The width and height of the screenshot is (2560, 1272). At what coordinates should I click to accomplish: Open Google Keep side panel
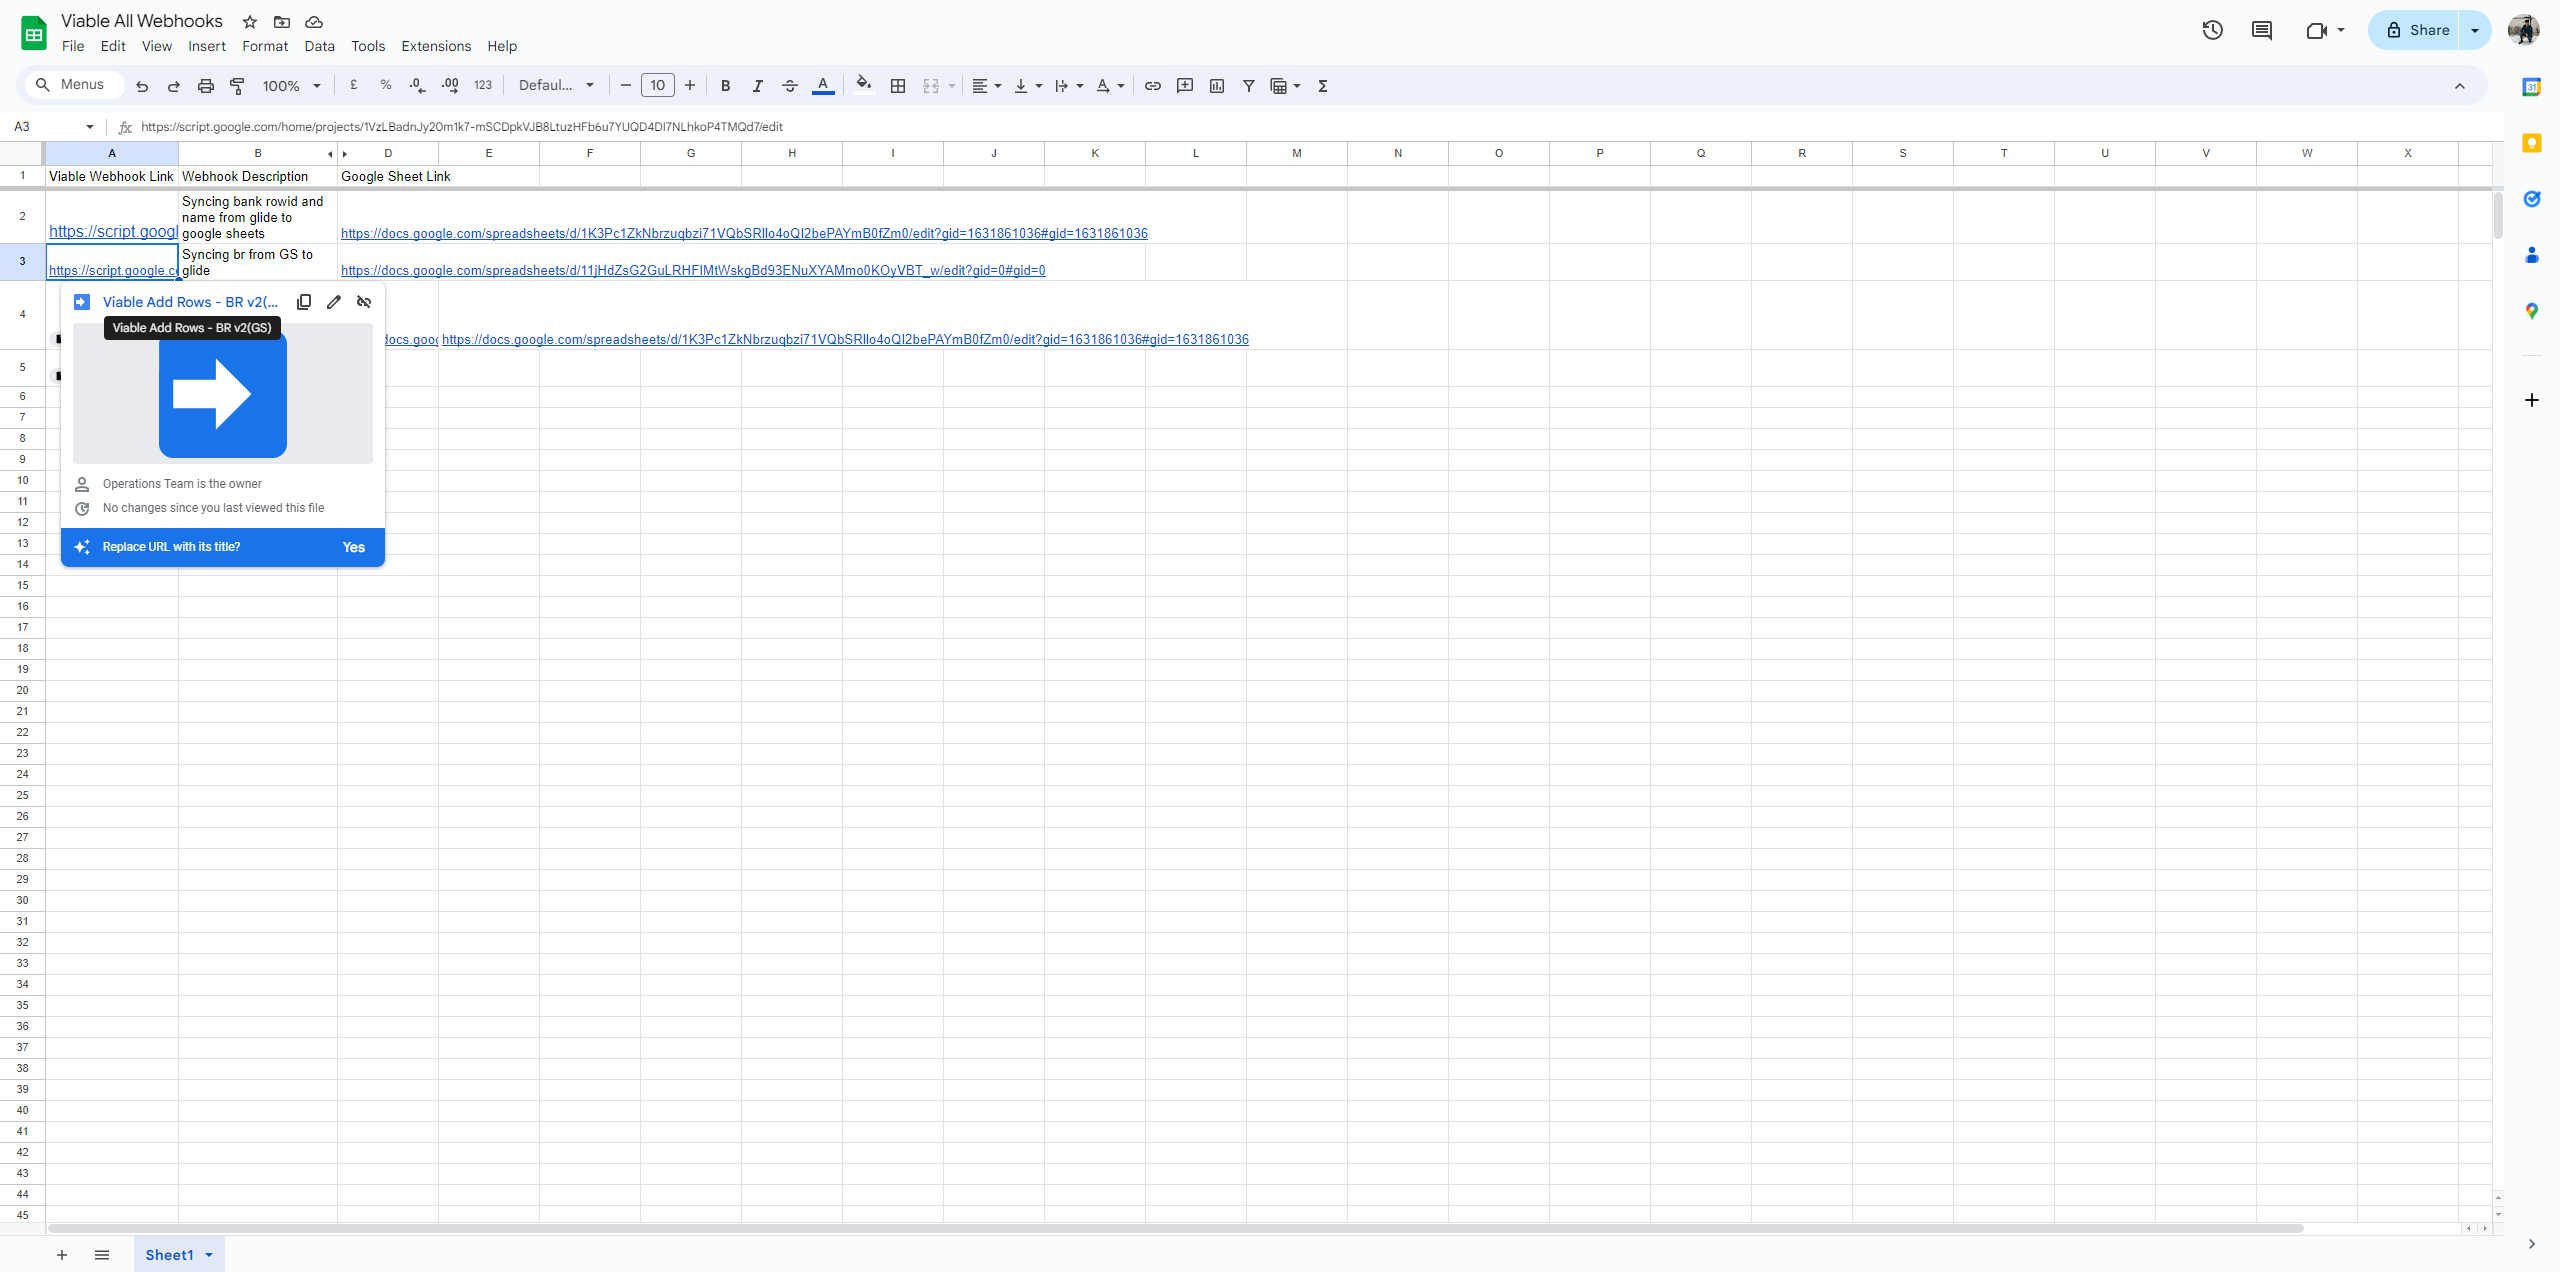pyautogui.click(x=2532, y=143)
